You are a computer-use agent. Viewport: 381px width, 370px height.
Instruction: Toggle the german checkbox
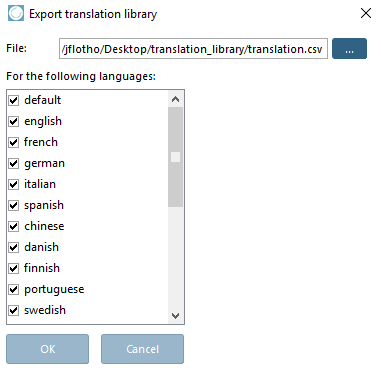click(x=13, y=163)
